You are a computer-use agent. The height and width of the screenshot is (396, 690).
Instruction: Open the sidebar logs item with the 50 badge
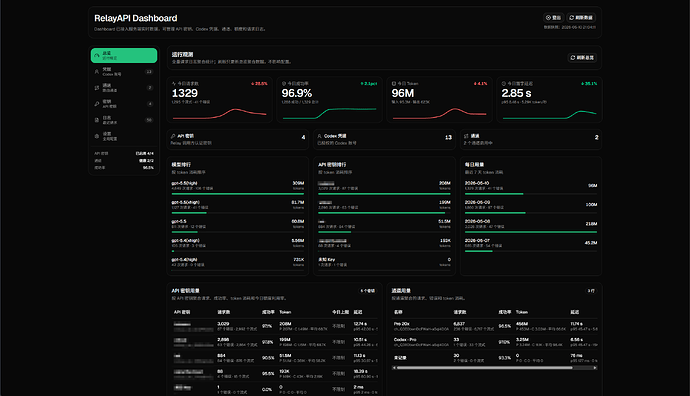pos(124,120)
